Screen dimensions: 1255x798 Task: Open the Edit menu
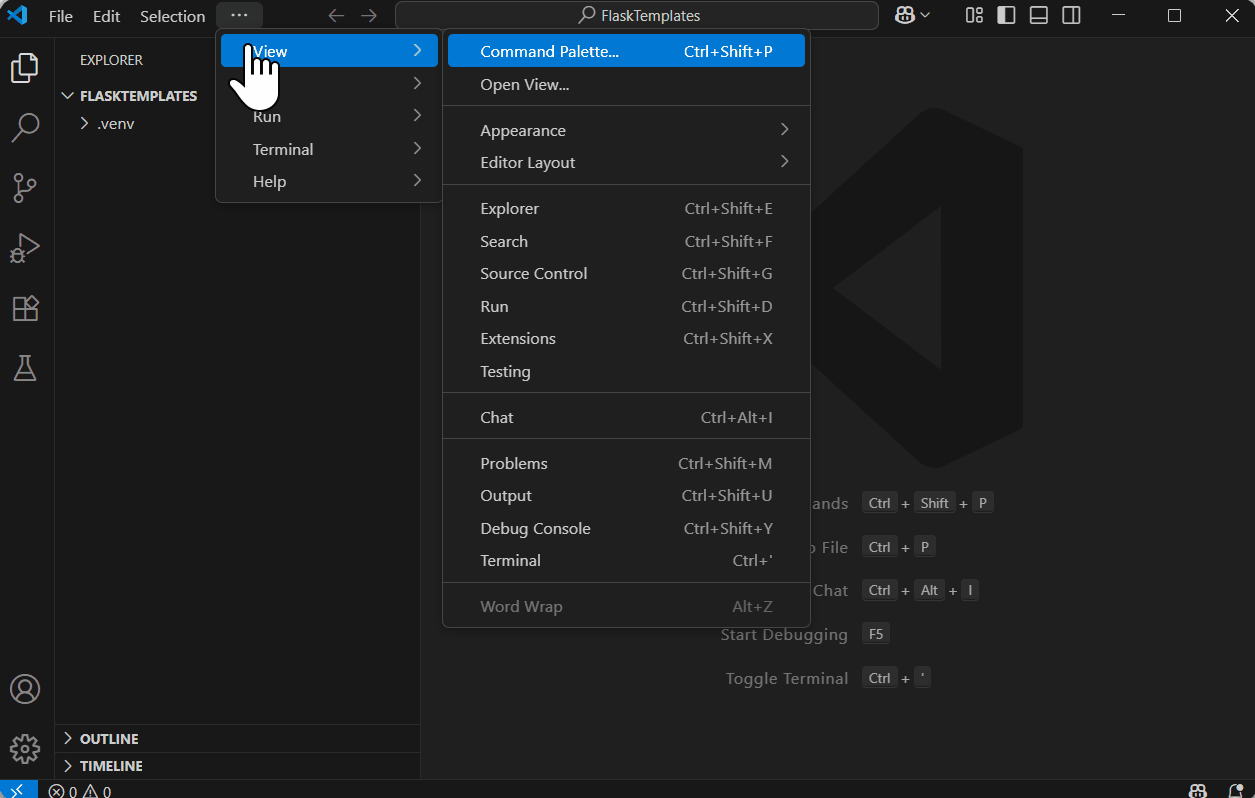[106, 16]
